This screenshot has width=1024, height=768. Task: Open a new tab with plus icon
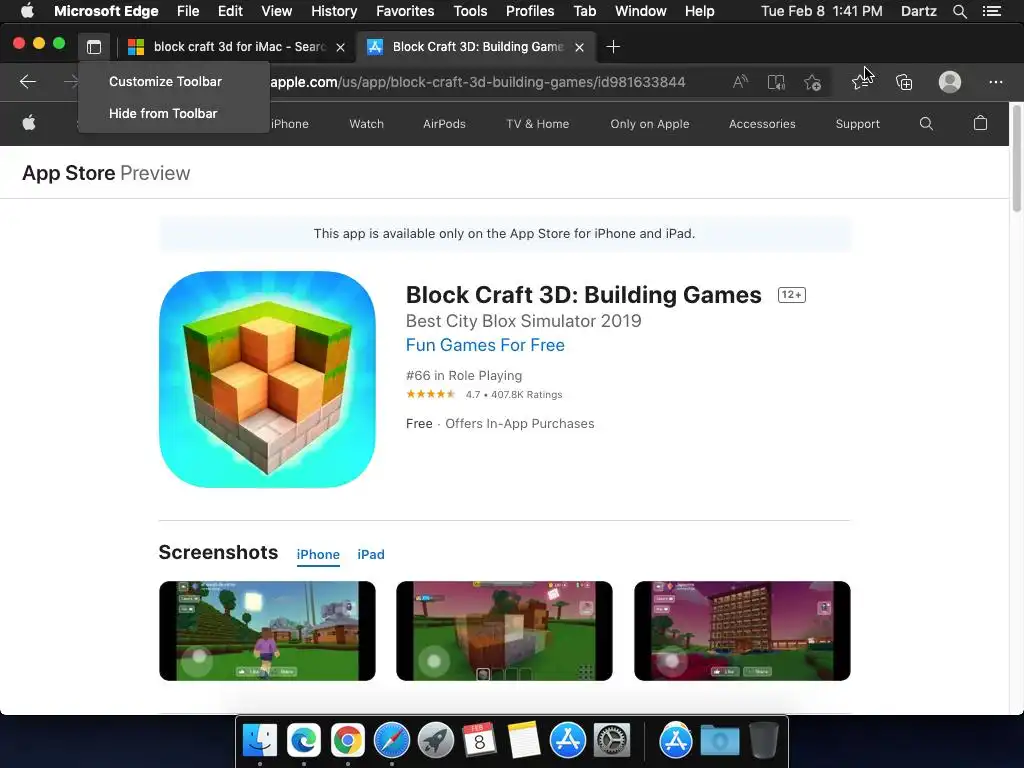[x=613, y=47]
